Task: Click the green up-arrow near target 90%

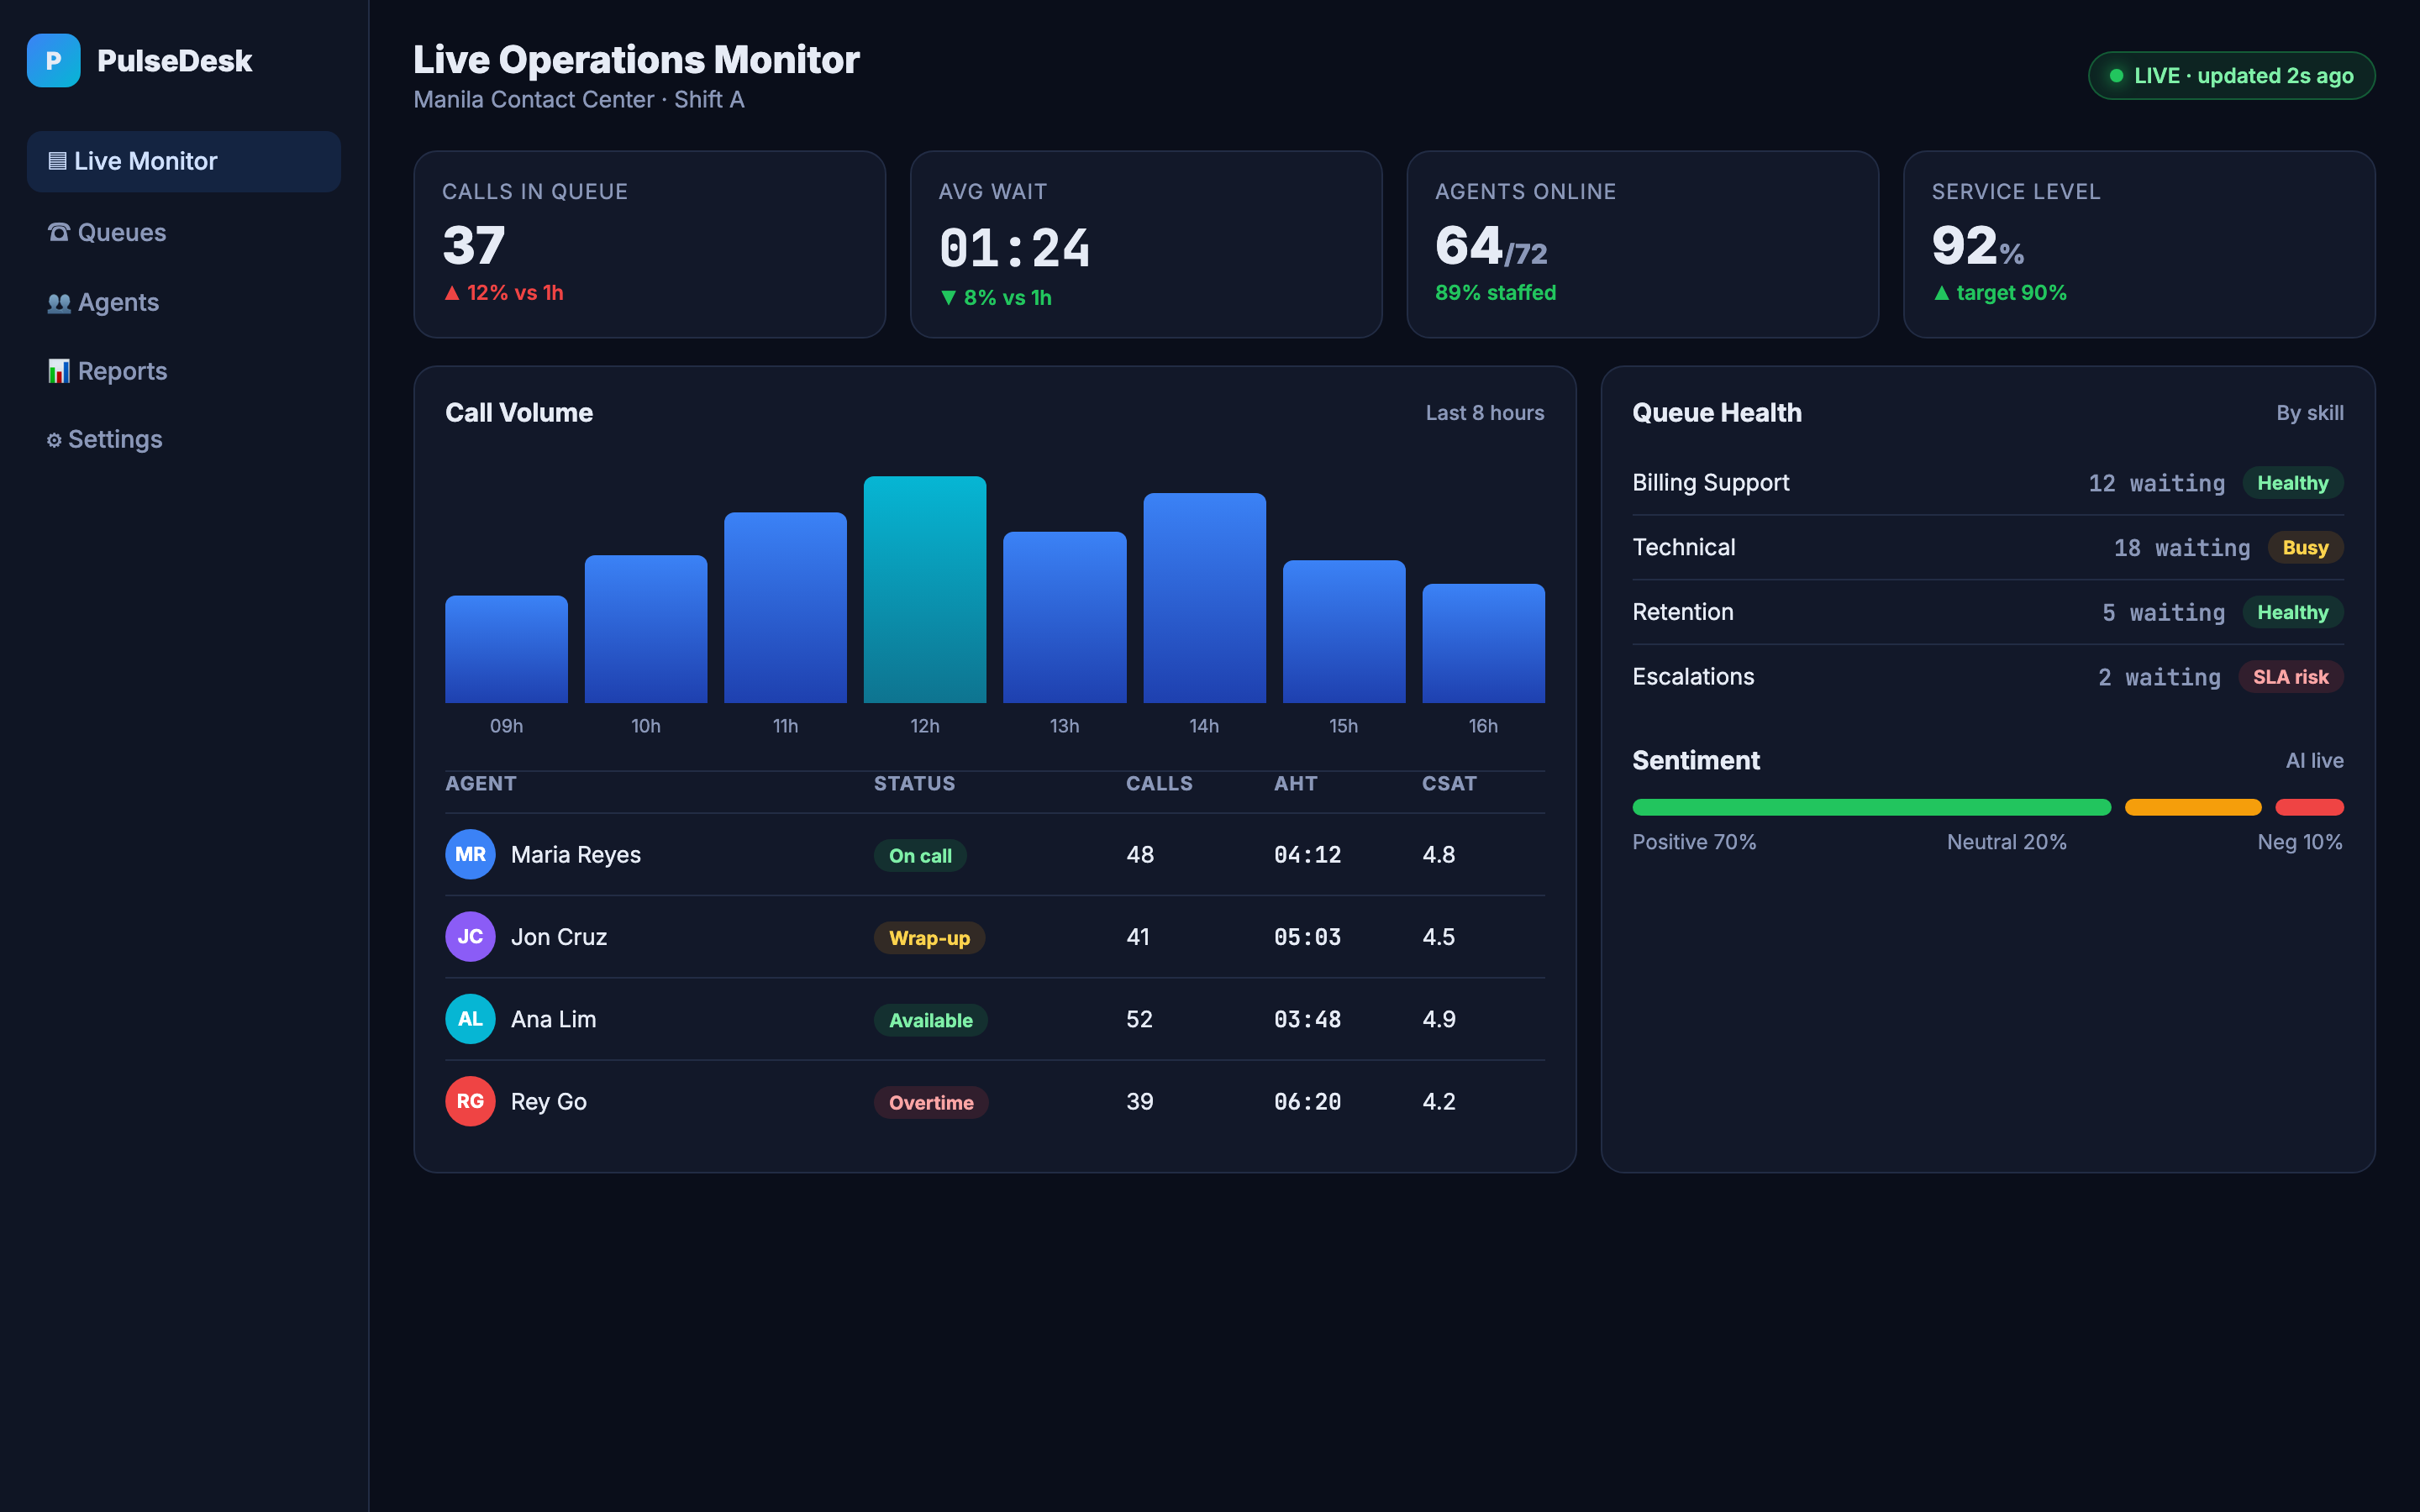Action: [x=1941, y=293]
